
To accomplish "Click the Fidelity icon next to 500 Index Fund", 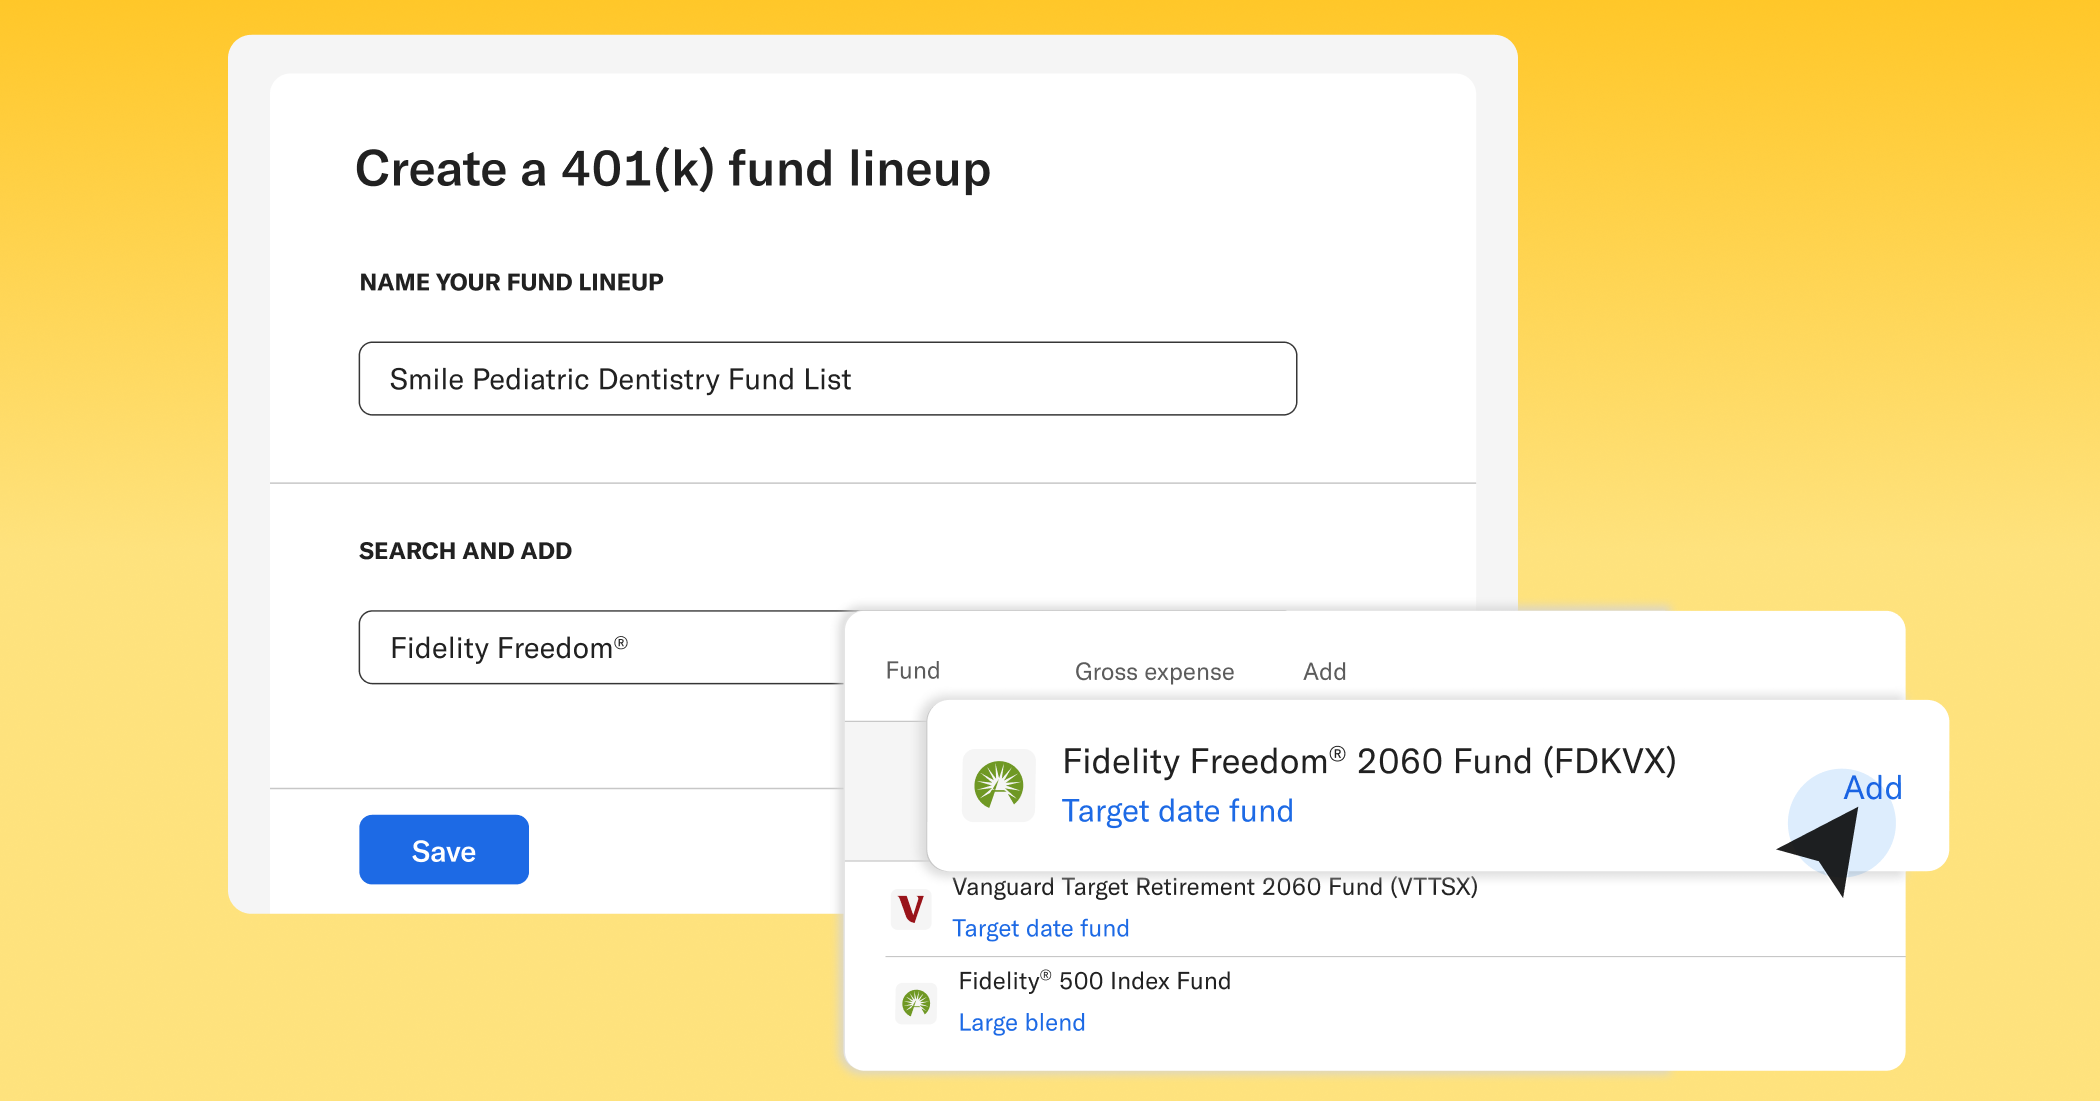I will tap(915, 1003).
